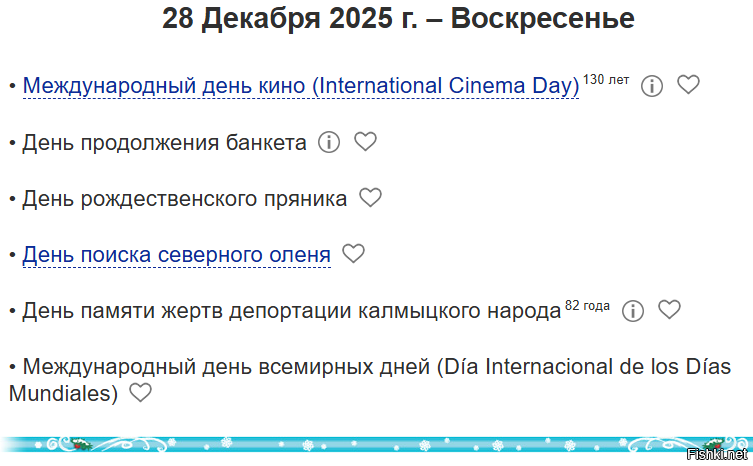Show info for День продолжения банкета
The width and height of the screenshot is (753, 466).
329,142
